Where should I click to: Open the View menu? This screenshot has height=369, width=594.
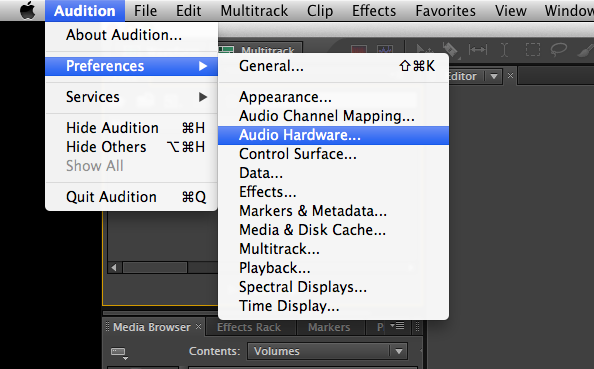511,11
